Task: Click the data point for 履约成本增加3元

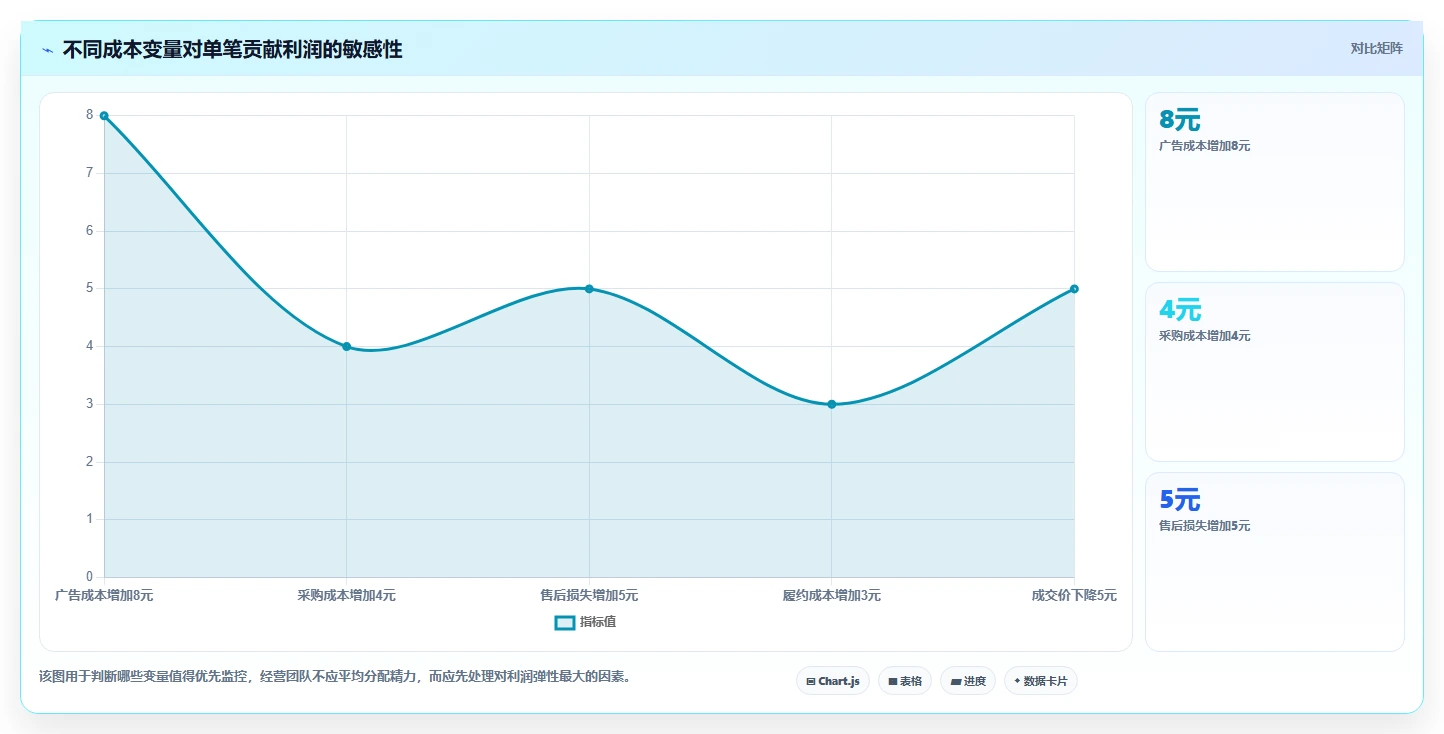Action: [831, 404]
